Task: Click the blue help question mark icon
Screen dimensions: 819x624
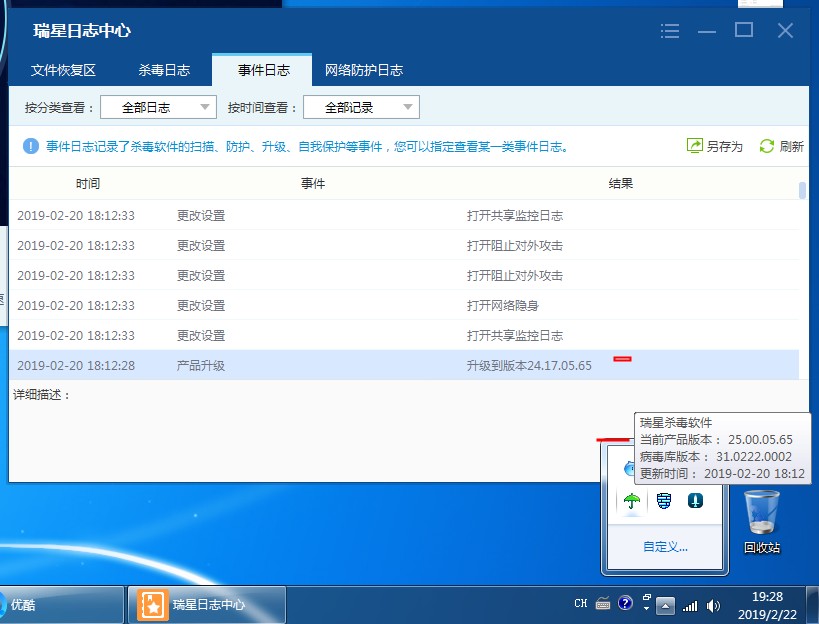Action: 626,604
